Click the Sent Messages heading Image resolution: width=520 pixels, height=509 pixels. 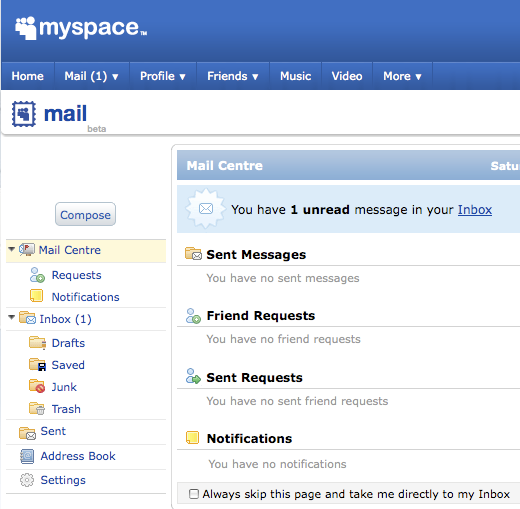point(256,255)
